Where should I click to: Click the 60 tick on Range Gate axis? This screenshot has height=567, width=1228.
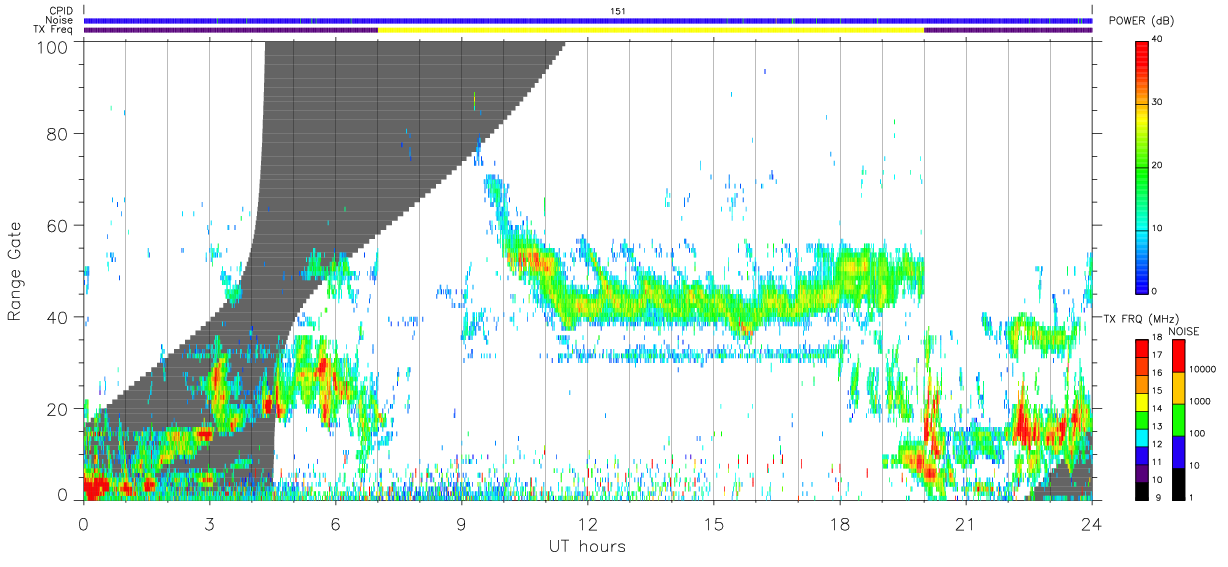point(58,226)
